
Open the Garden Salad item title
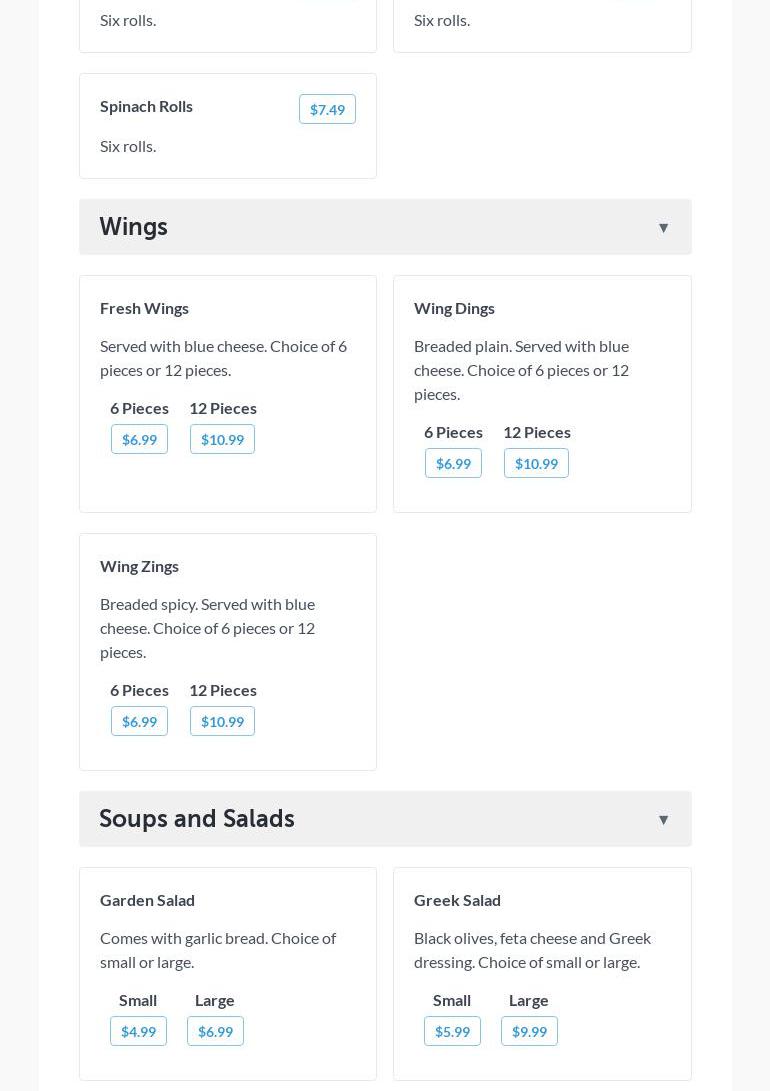point(147,900)
